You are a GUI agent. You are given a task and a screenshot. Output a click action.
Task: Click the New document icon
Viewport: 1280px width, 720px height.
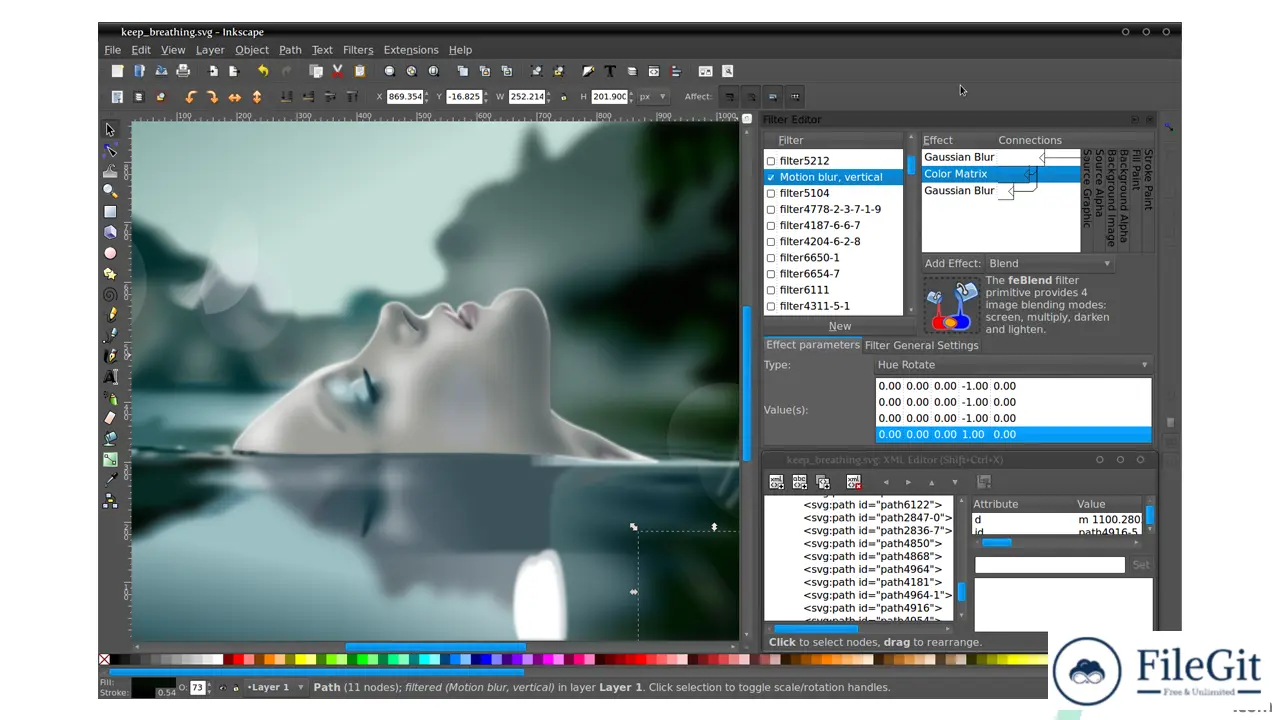point(117,71)
